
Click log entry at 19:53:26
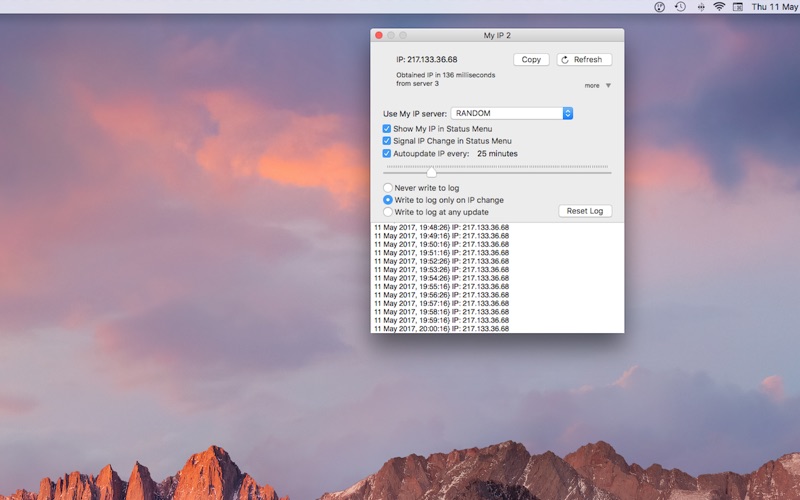(x=441, y=269)
